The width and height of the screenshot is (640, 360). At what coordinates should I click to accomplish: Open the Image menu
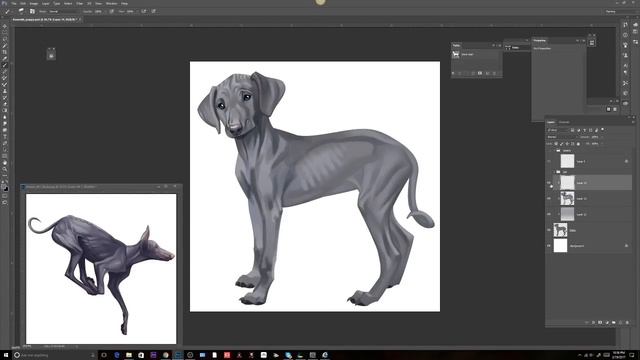coord(34,3)
